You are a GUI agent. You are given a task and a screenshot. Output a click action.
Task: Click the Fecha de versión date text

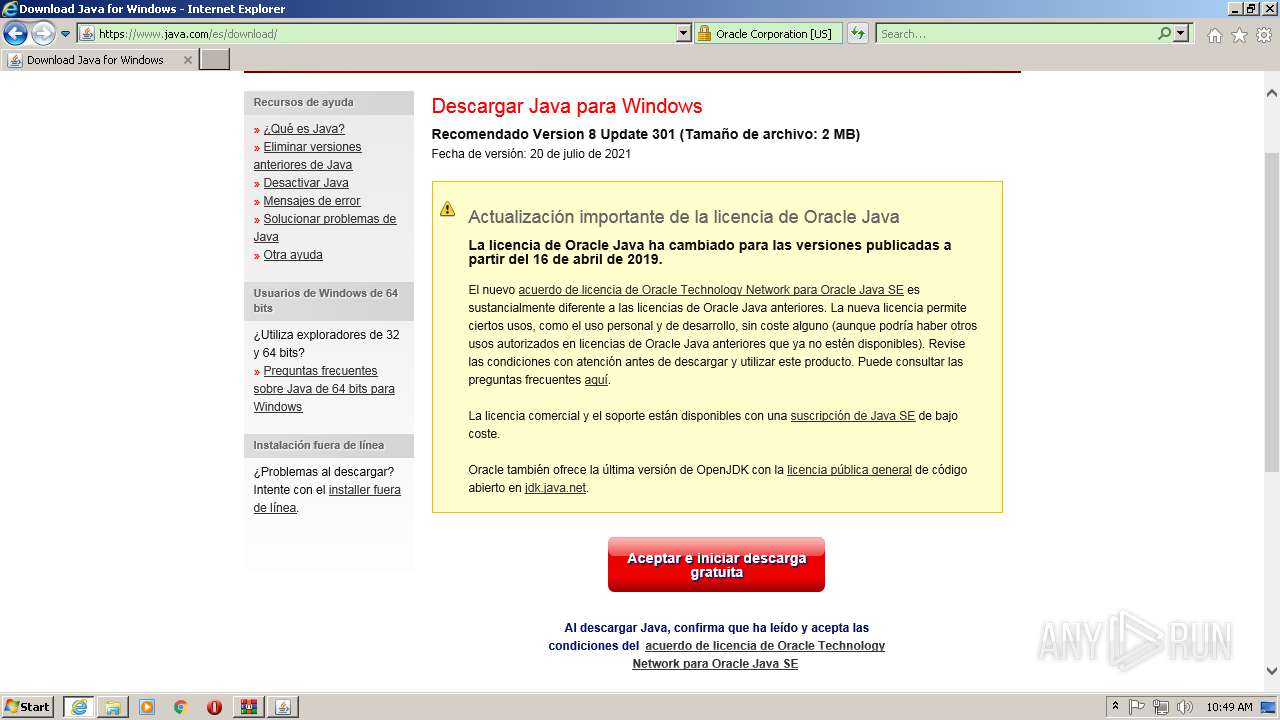(x=531, y=154)
